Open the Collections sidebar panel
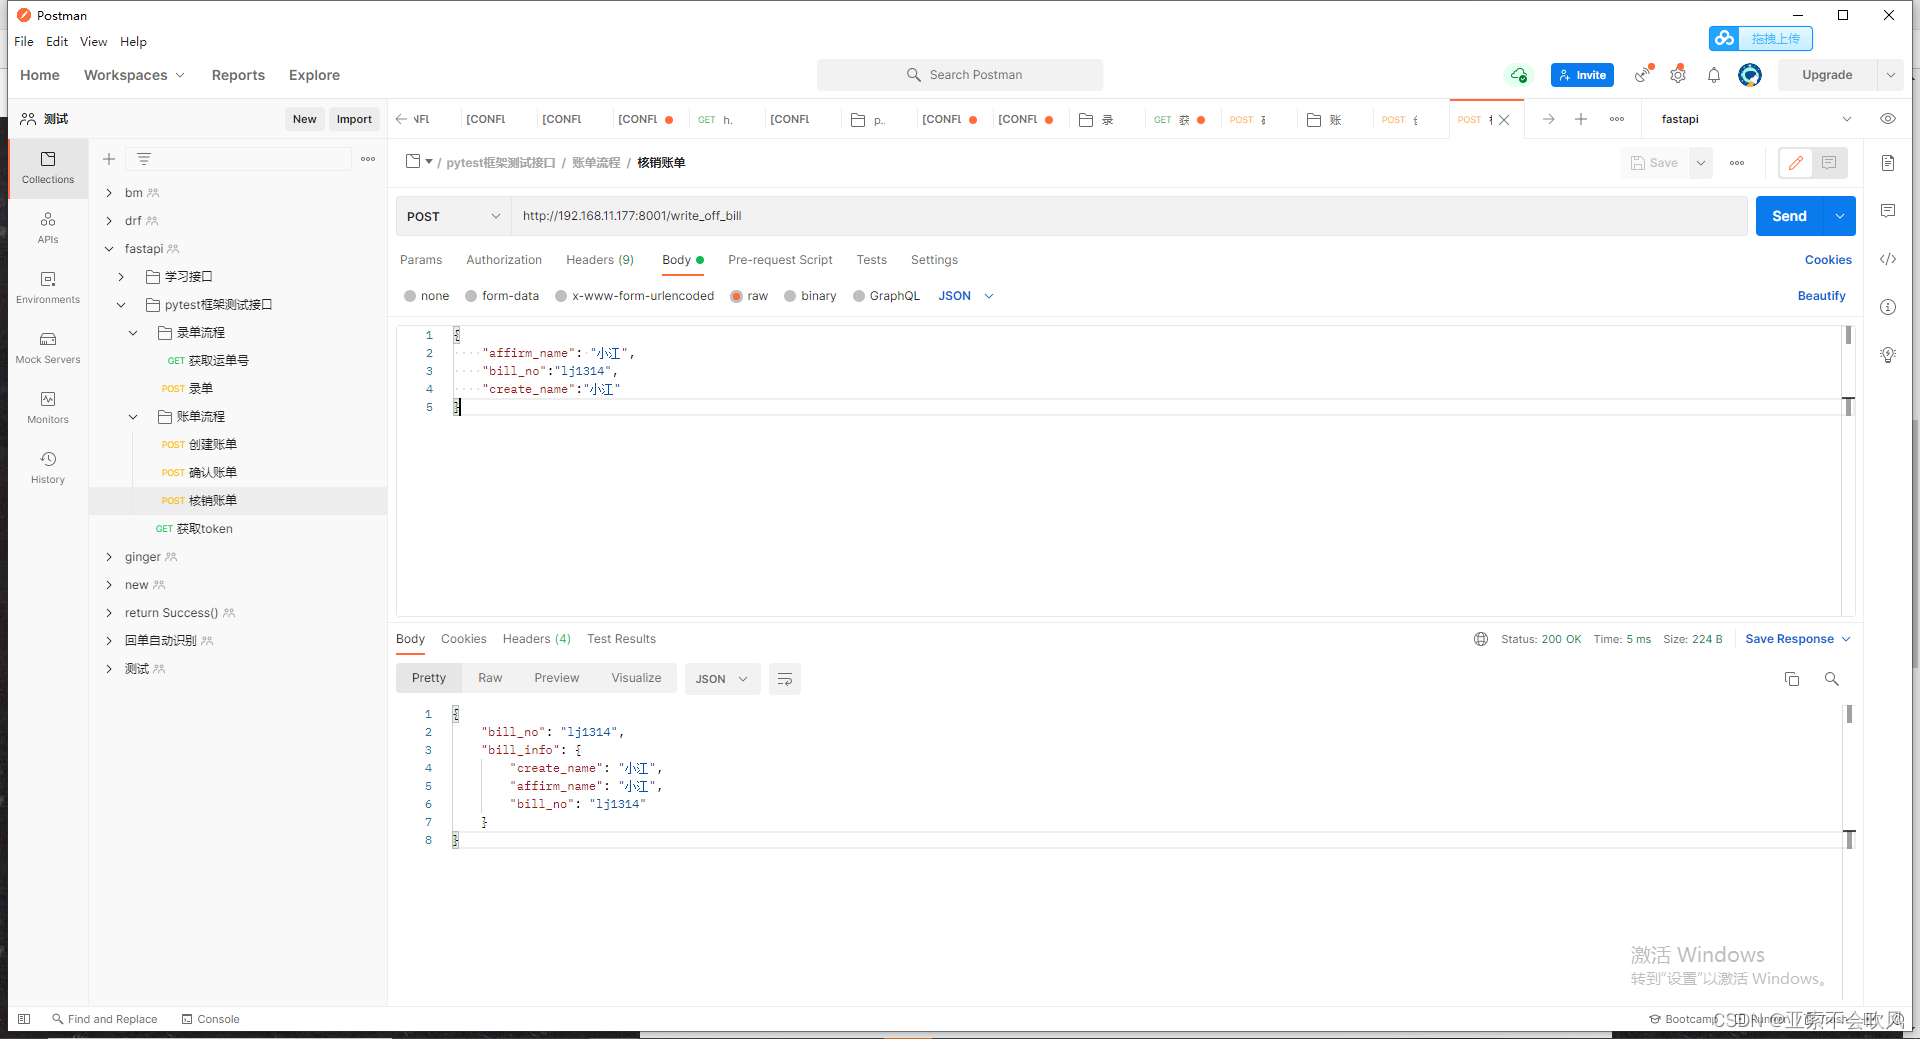Viewport: 1920px width, 1039px height. [x=48, y=168]
